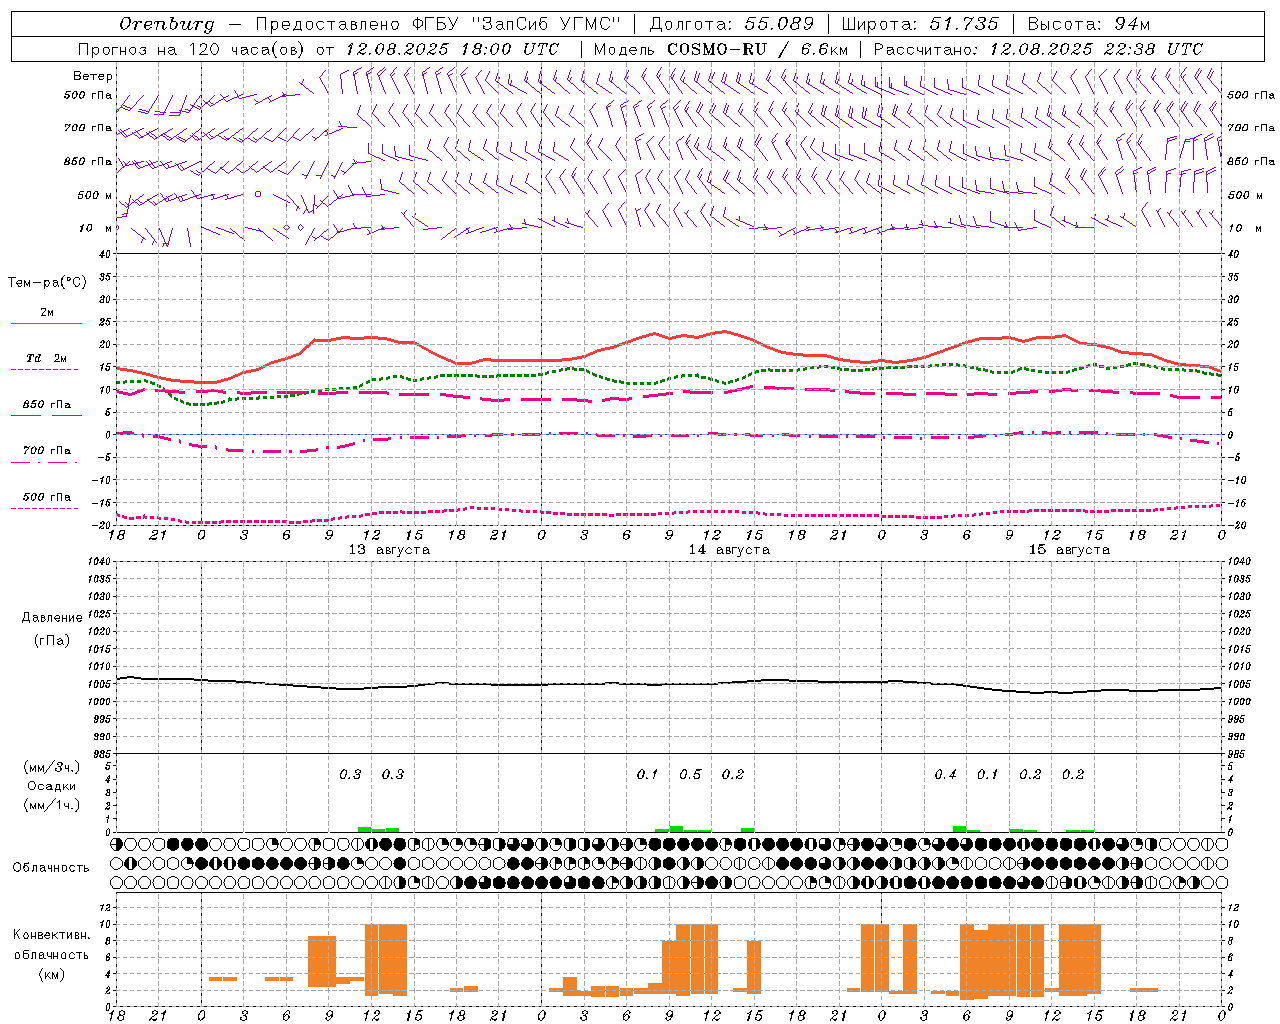The image size is (1280, 1024).
Task: Click the "0.5" precipitation amount value
Action: [x=690, y=775]
